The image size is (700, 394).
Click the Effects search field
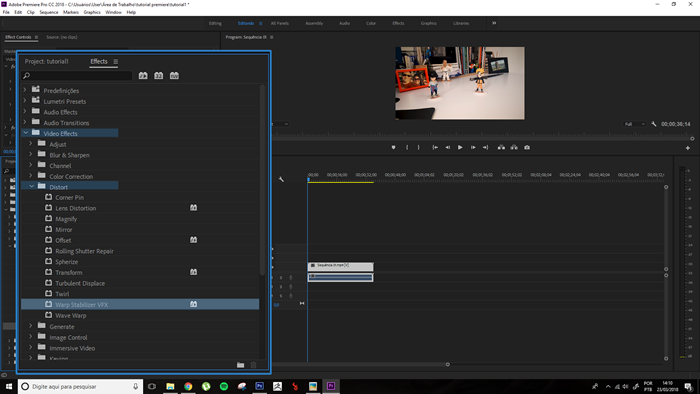(77, 75)
